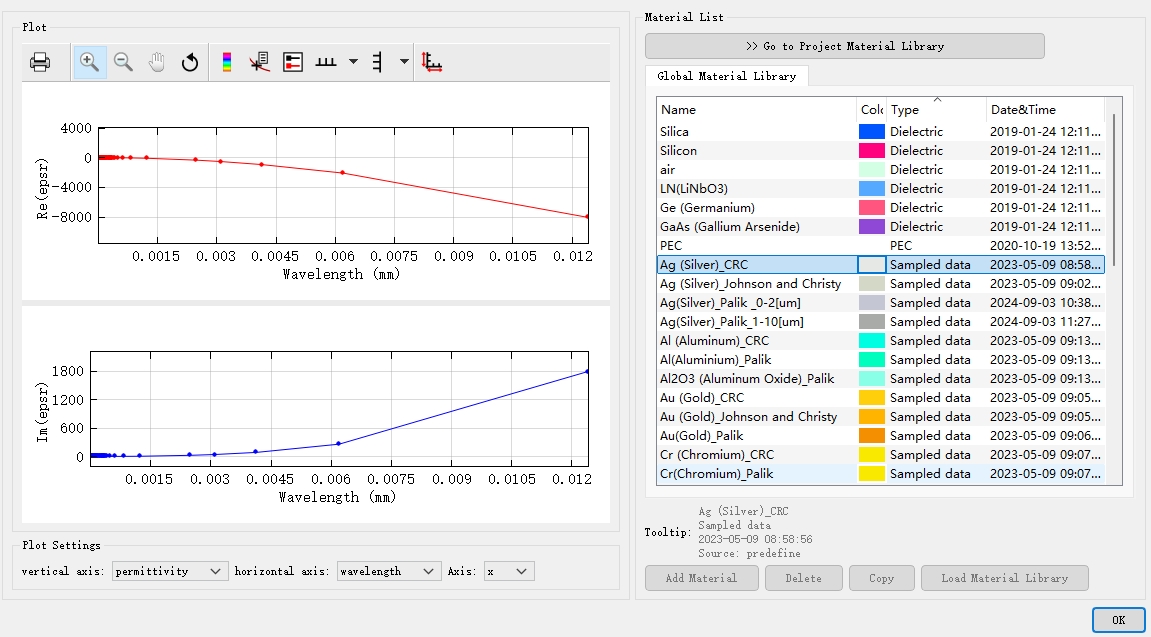Click the axis range scaling icon
The image size is (1151, 637).
point(432,62)
